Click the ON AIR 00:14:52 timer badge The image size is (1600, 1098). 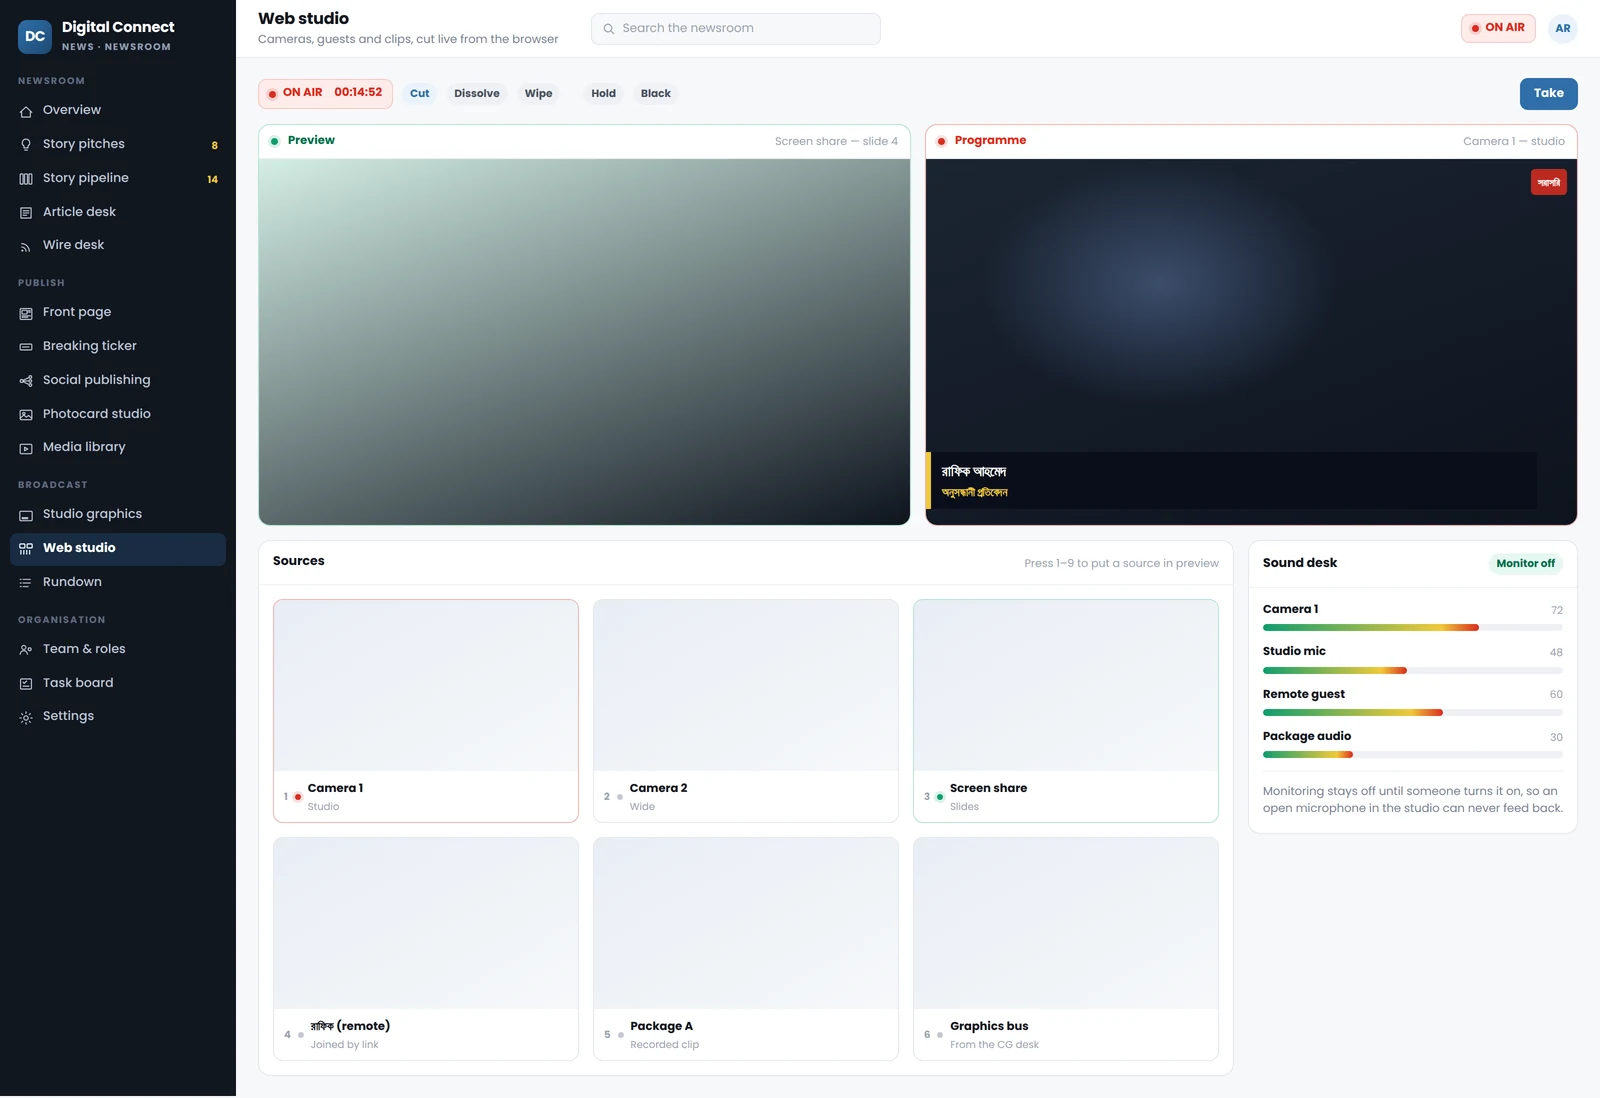click(x=325, y=93)
